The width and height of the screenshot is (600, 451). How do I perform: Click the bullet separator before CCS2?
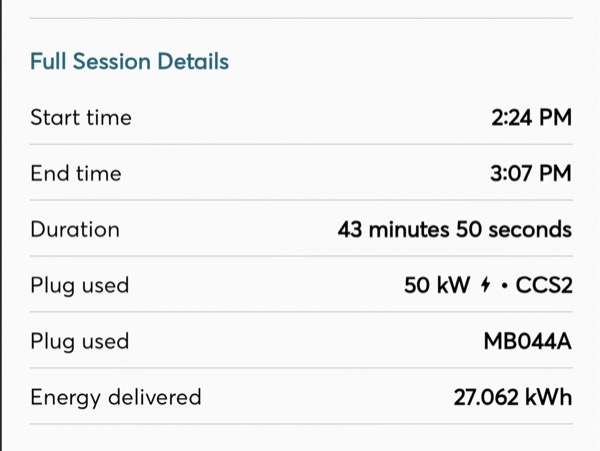pyautogui.click(x=504, y=286)
